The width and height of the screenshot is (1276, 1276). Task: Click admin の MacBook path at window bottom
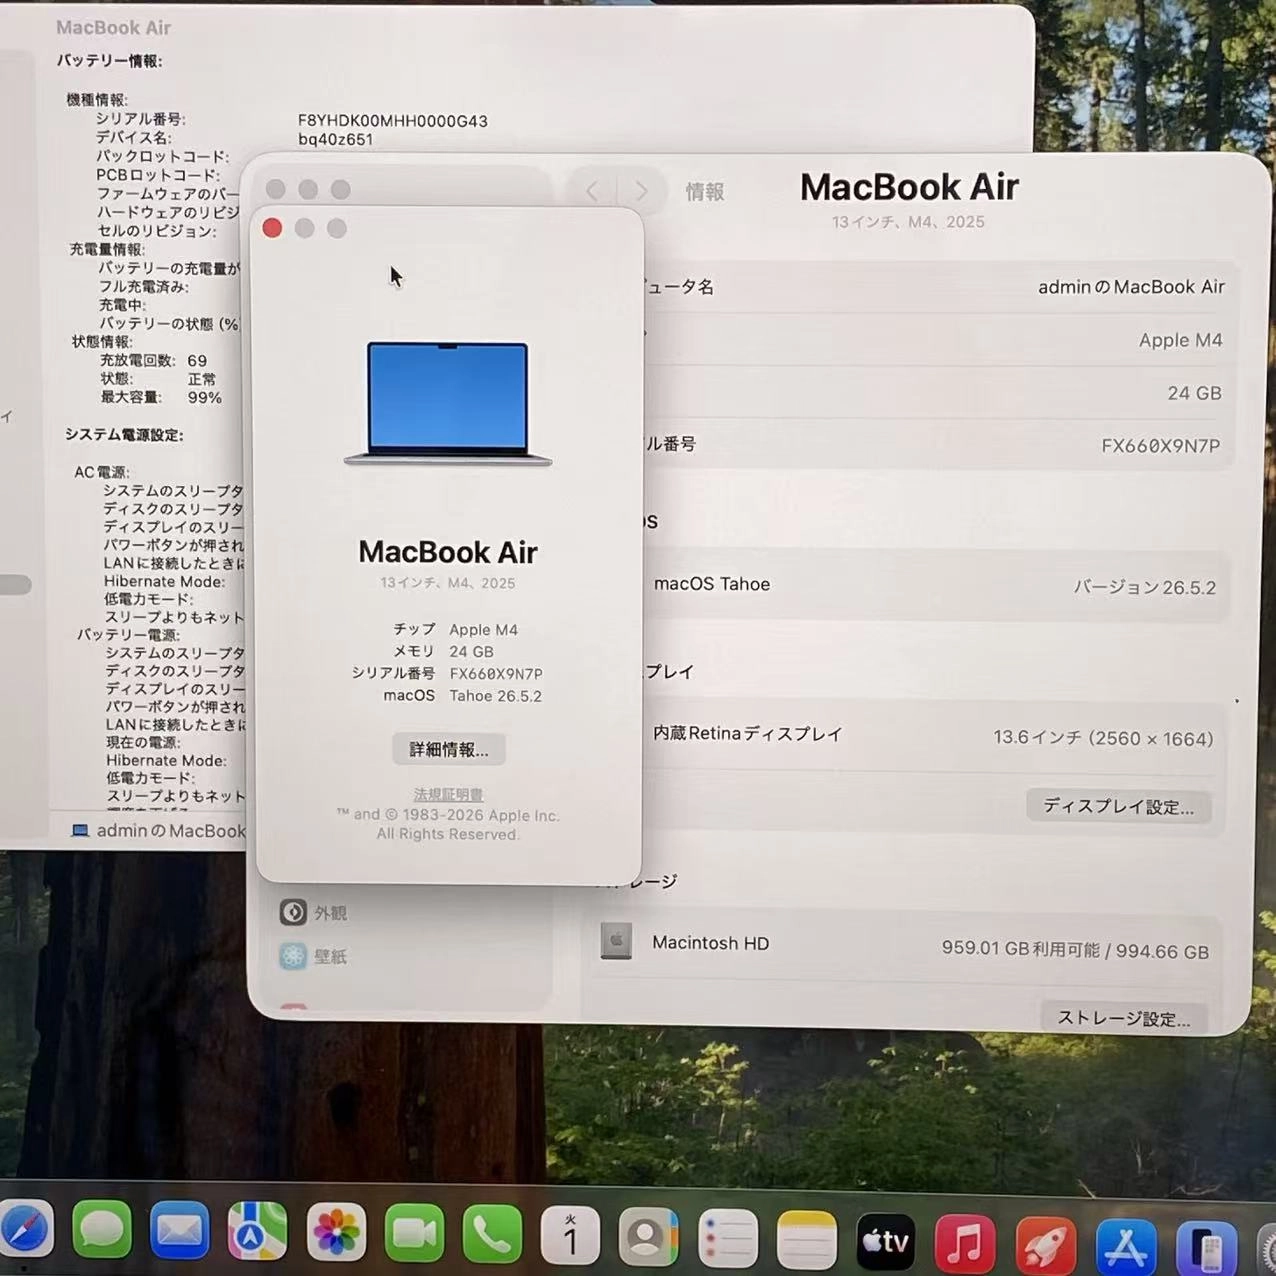(171, 830)
